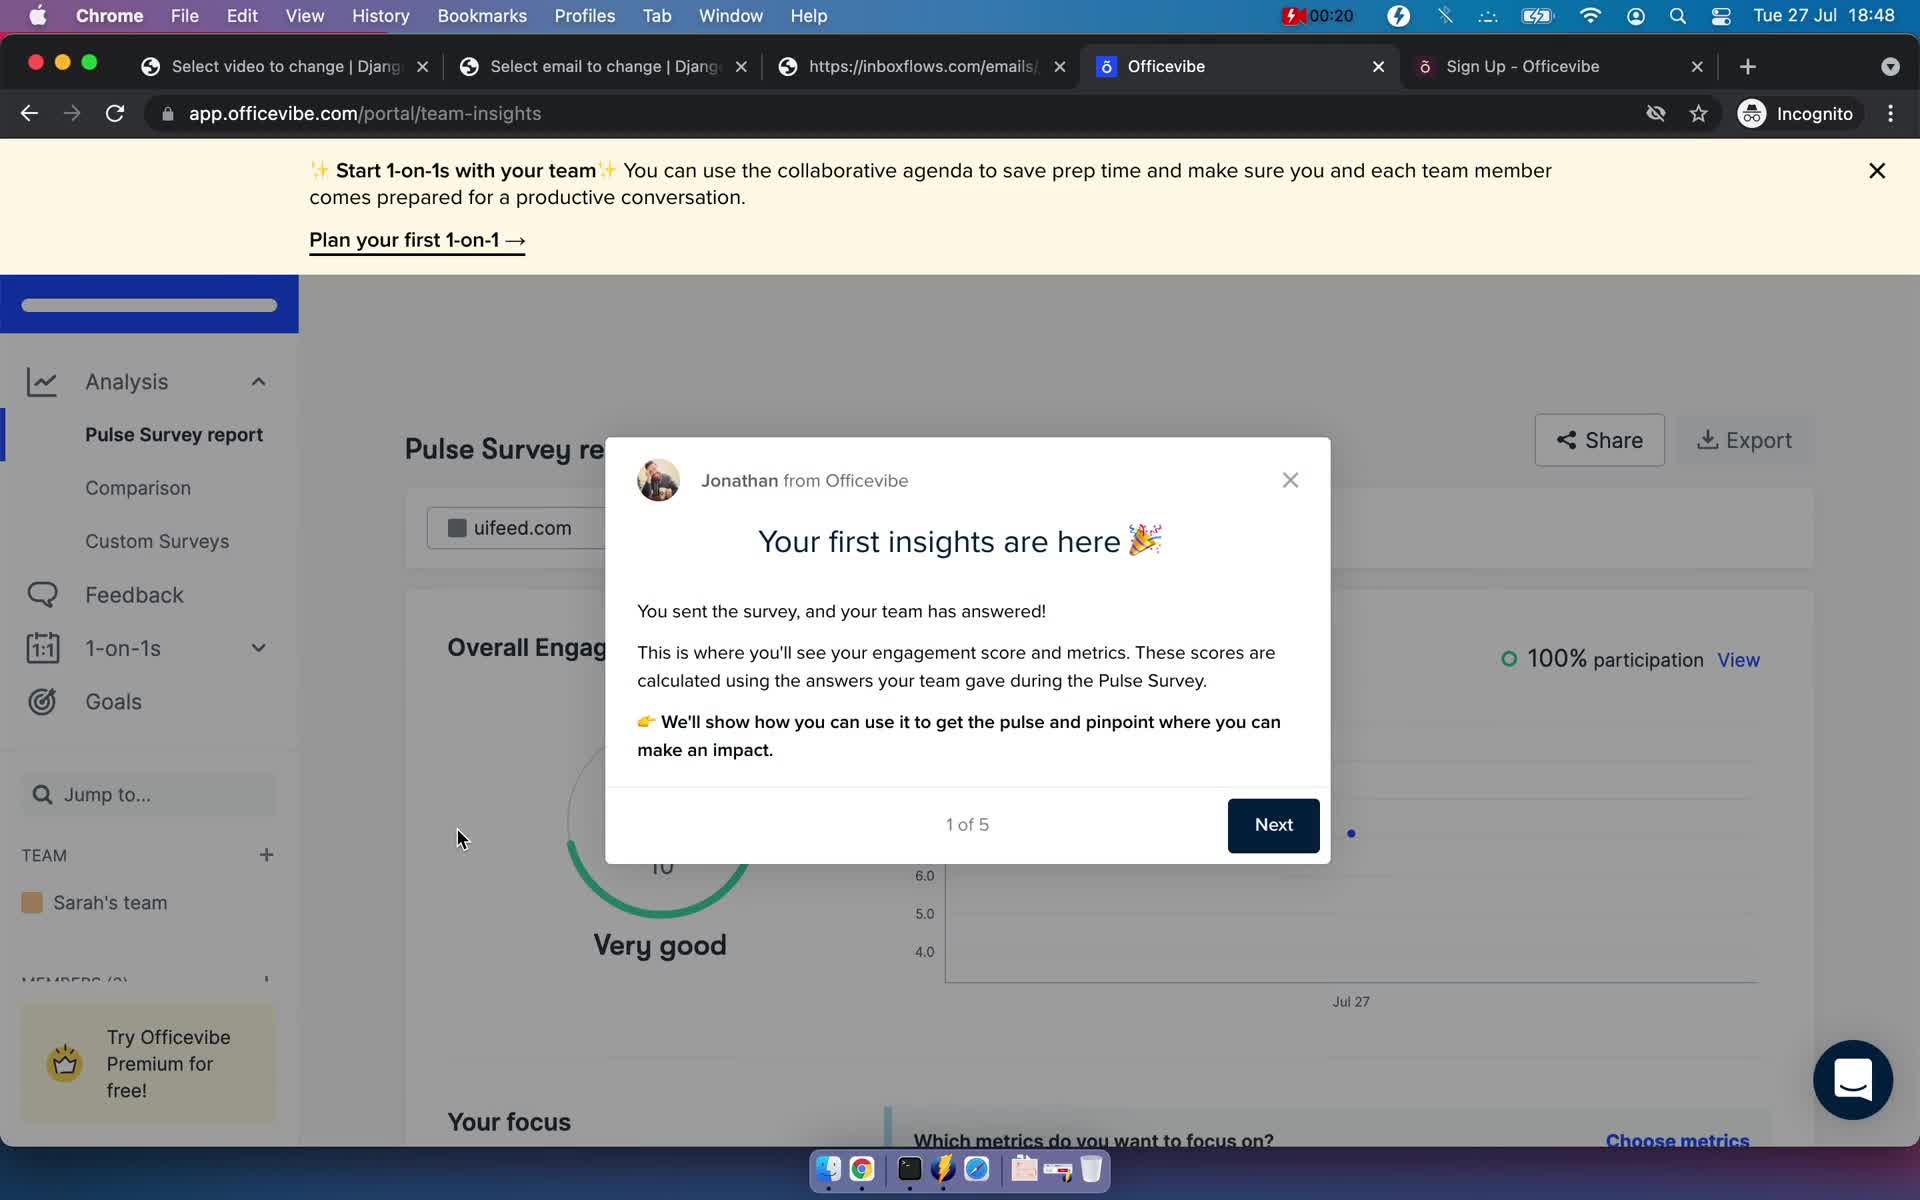
Task: Click Next button in onboarding modal
Action: [1273, 824]
